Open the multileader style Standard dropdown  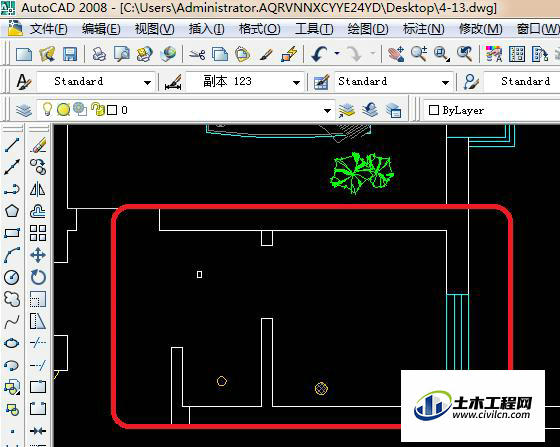[x=522, y=82]
